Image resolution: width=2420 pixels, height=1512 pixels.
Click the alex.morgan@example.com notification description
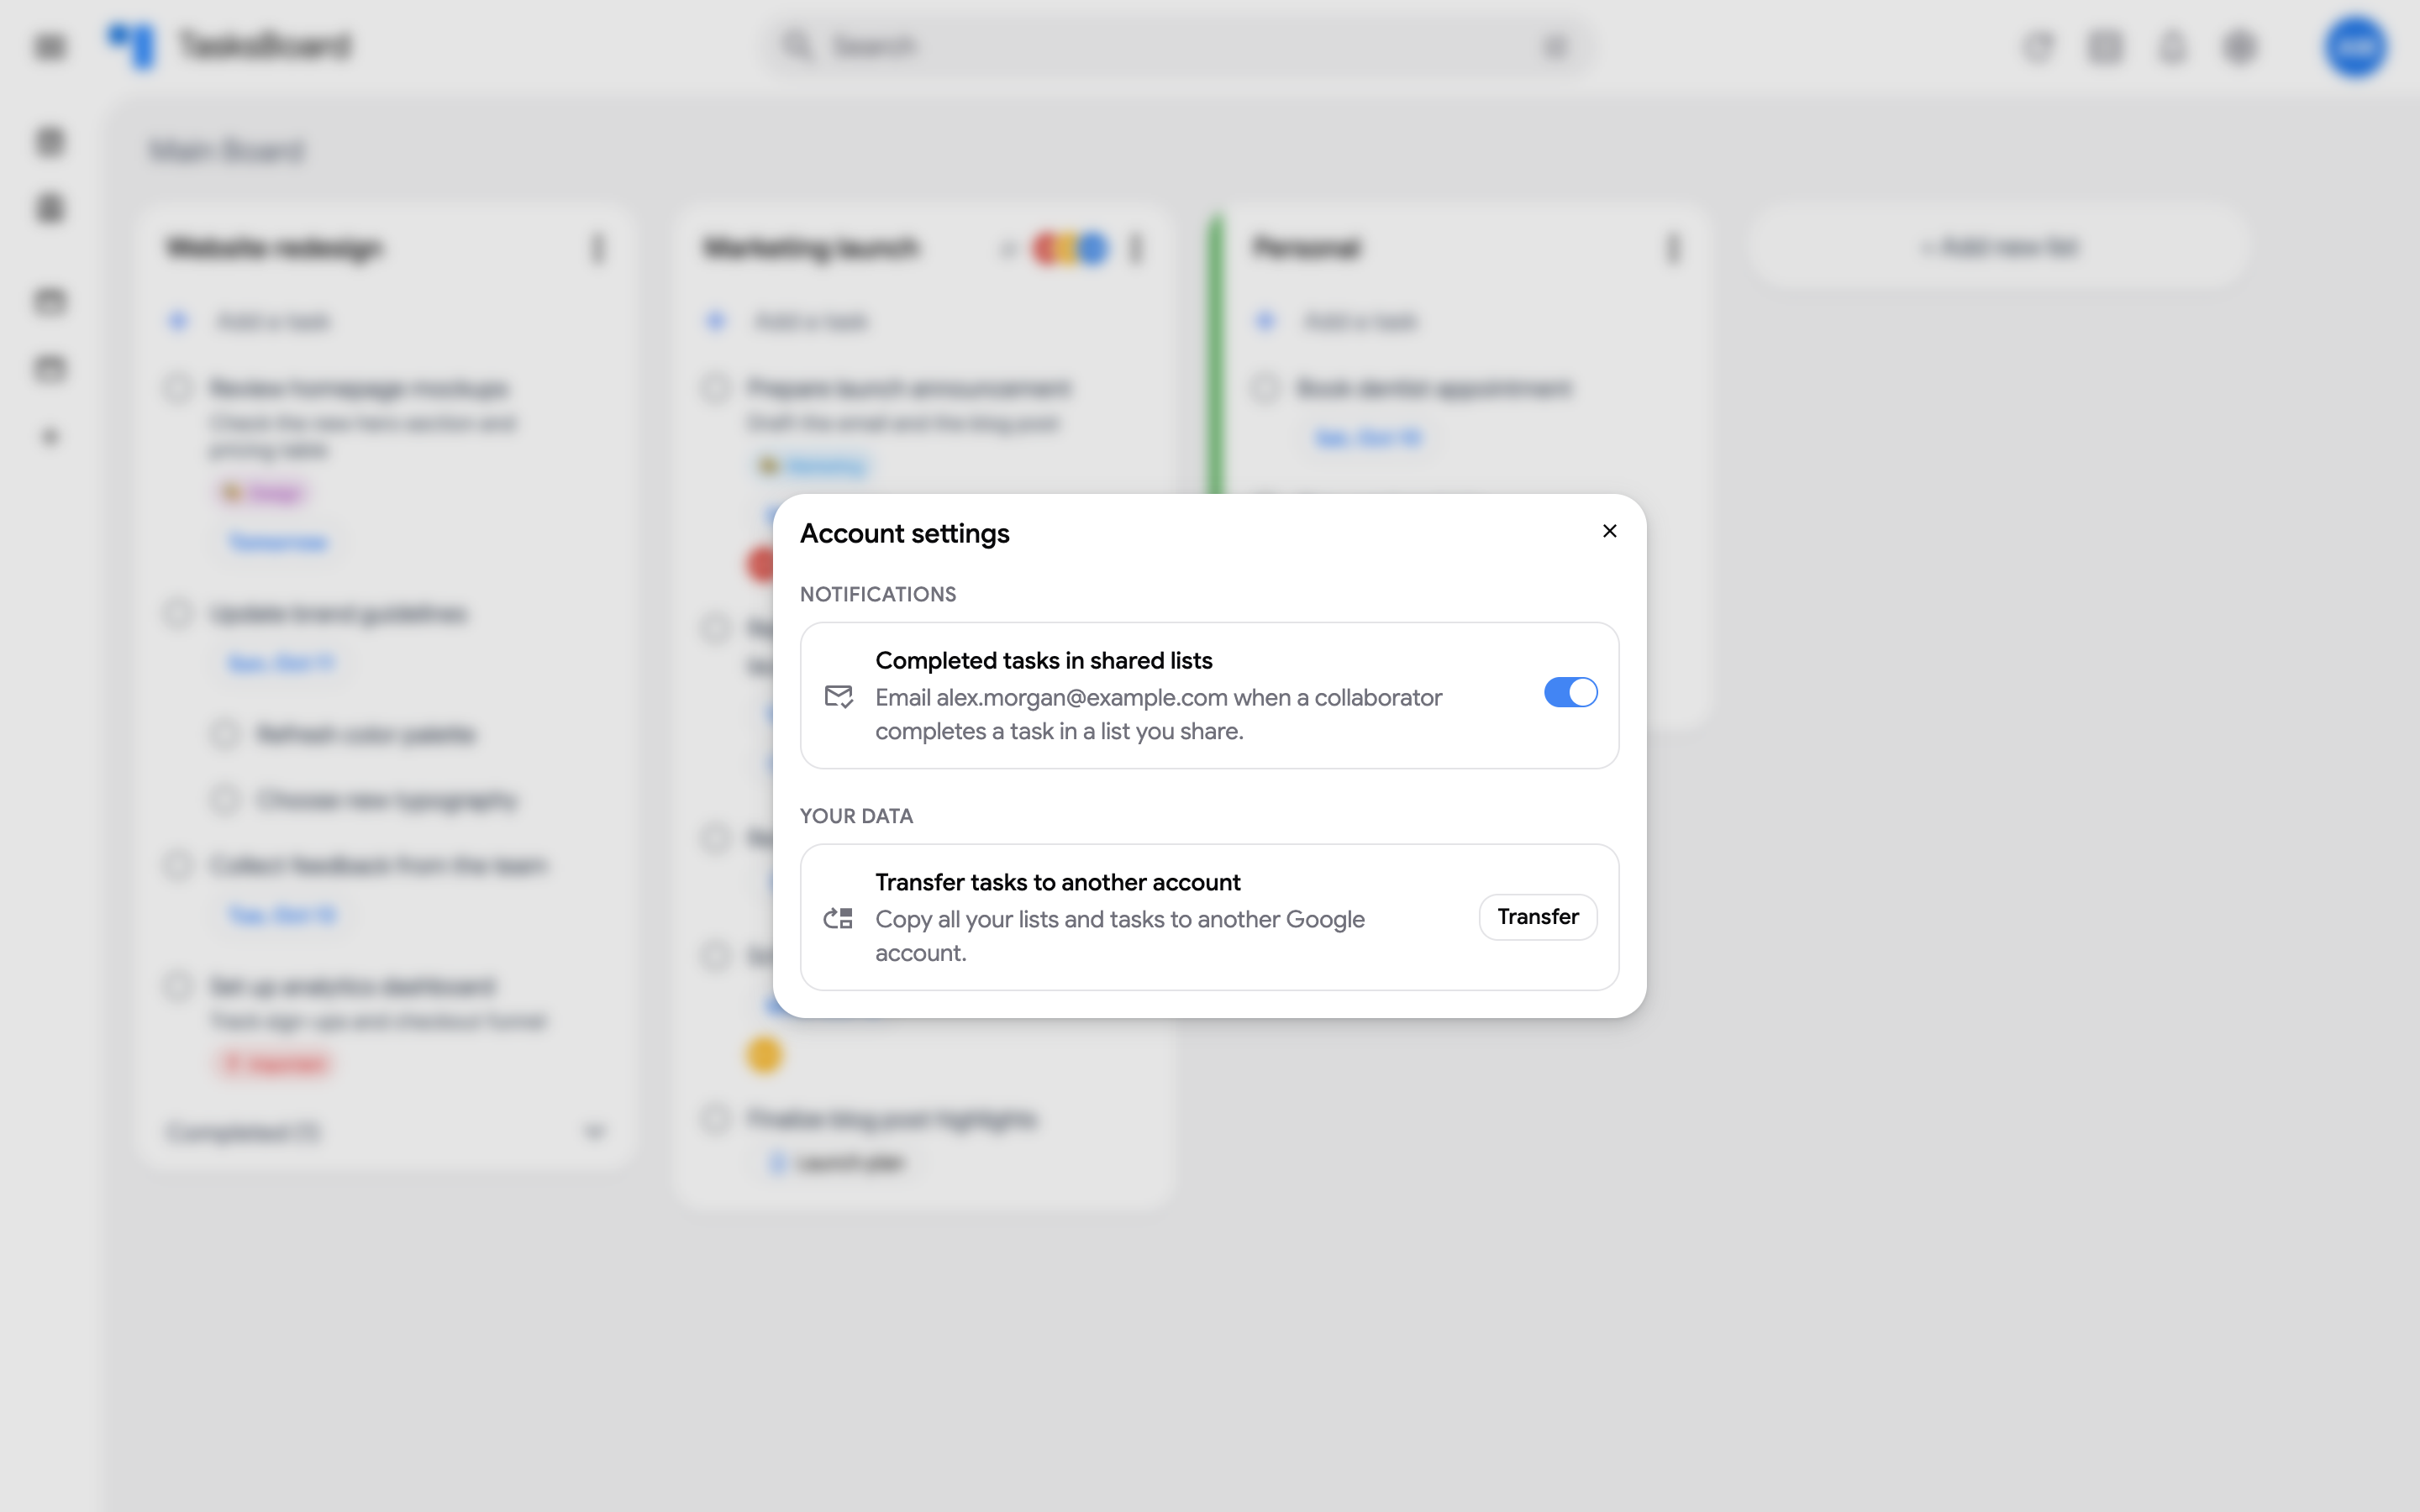point(1158,714)
